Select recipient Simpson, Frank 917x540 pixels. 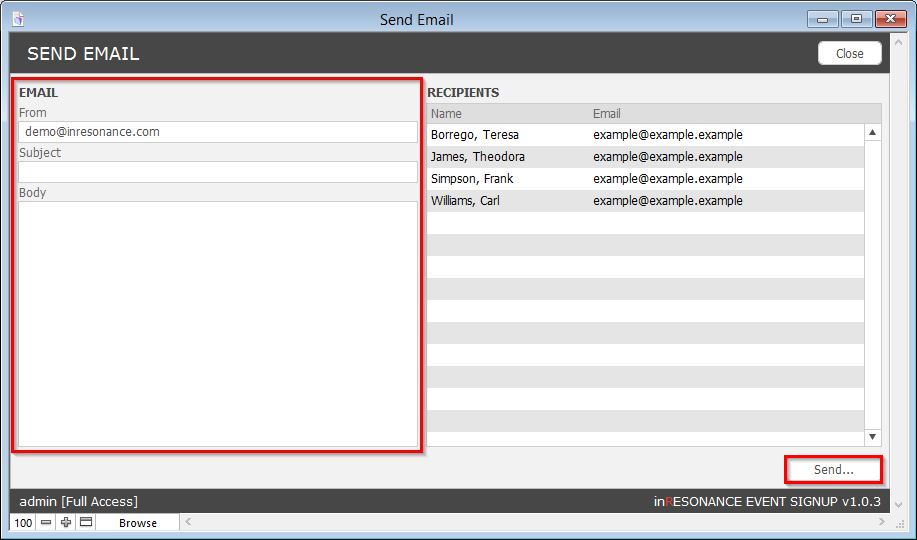click(x=472, y=179)
